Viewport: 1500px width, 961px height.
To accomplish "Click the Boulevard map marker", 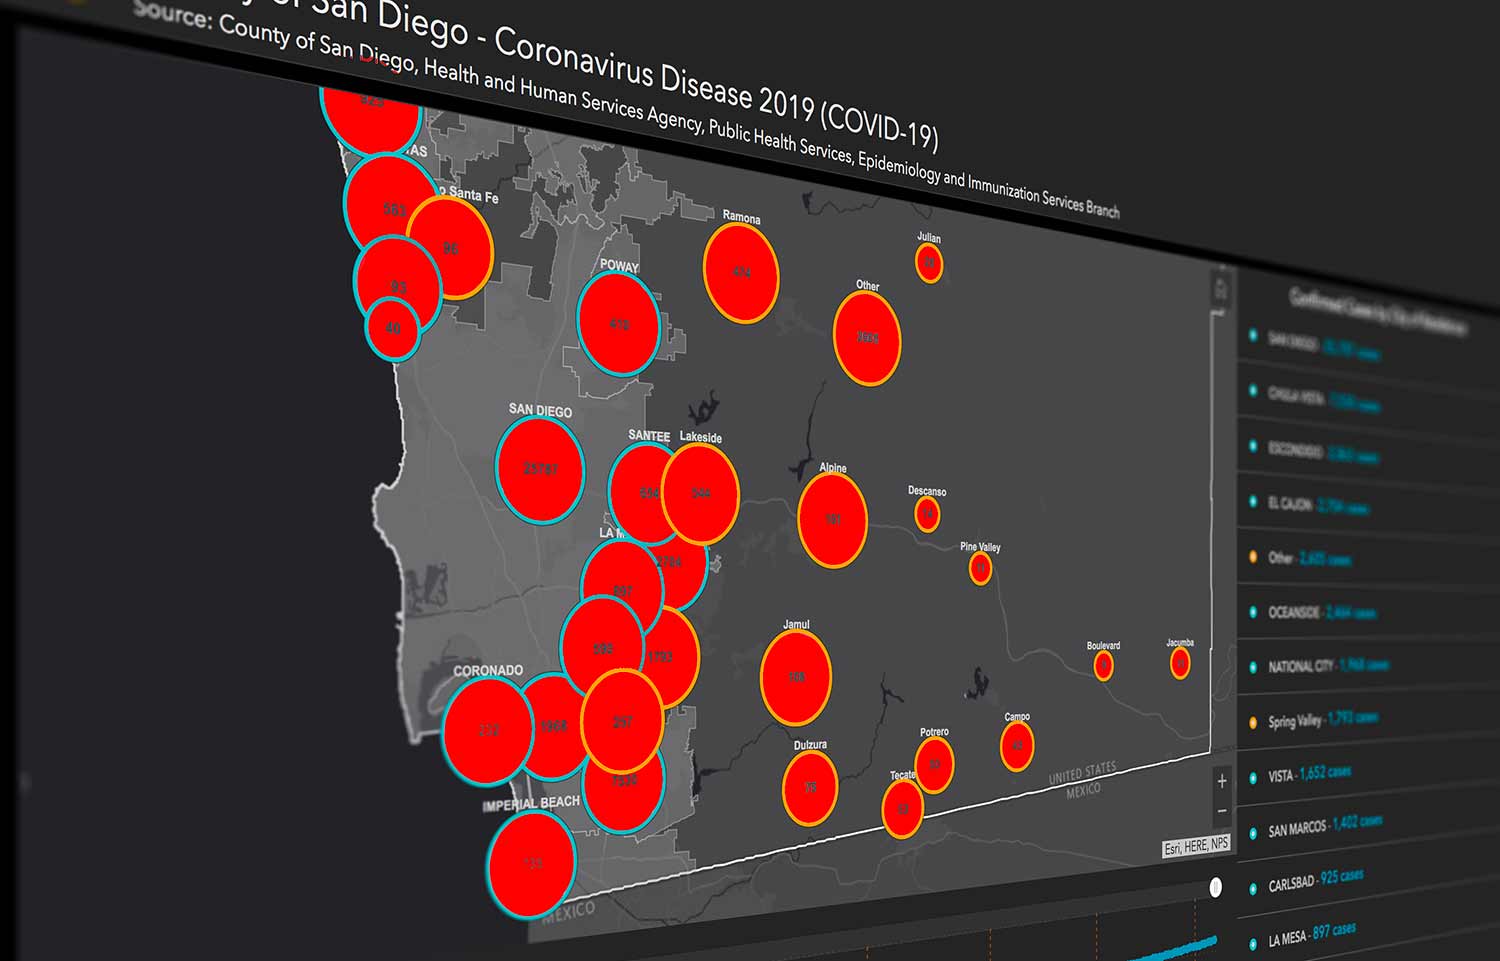I will click(1103, 665).
